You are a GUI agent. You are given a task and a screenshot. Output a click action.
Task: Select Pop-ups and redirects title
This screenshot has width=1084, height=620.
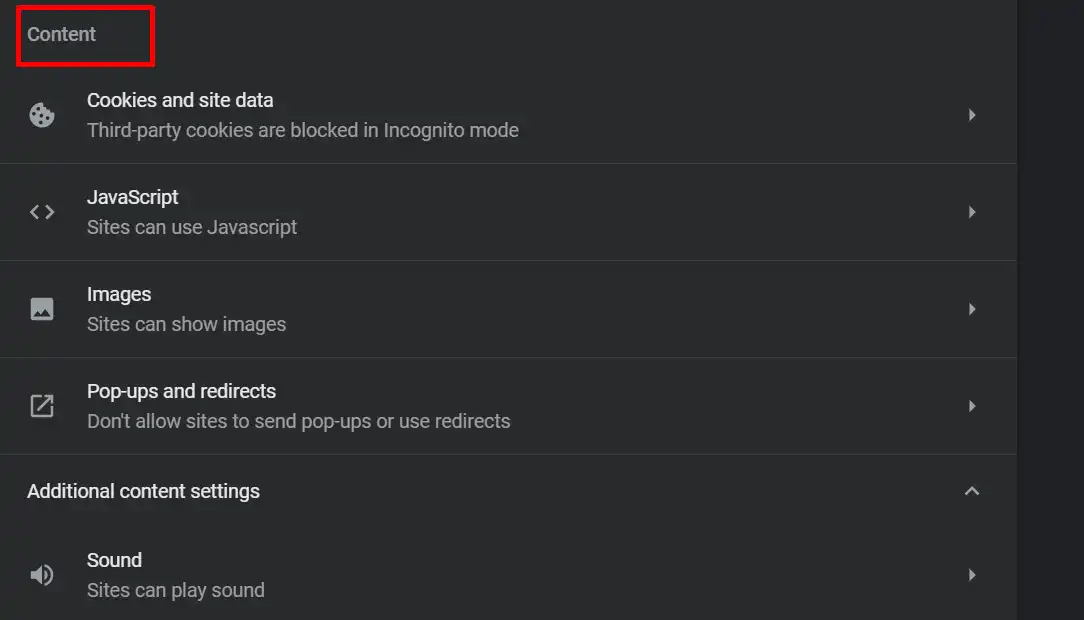click(x=181, y=391)
